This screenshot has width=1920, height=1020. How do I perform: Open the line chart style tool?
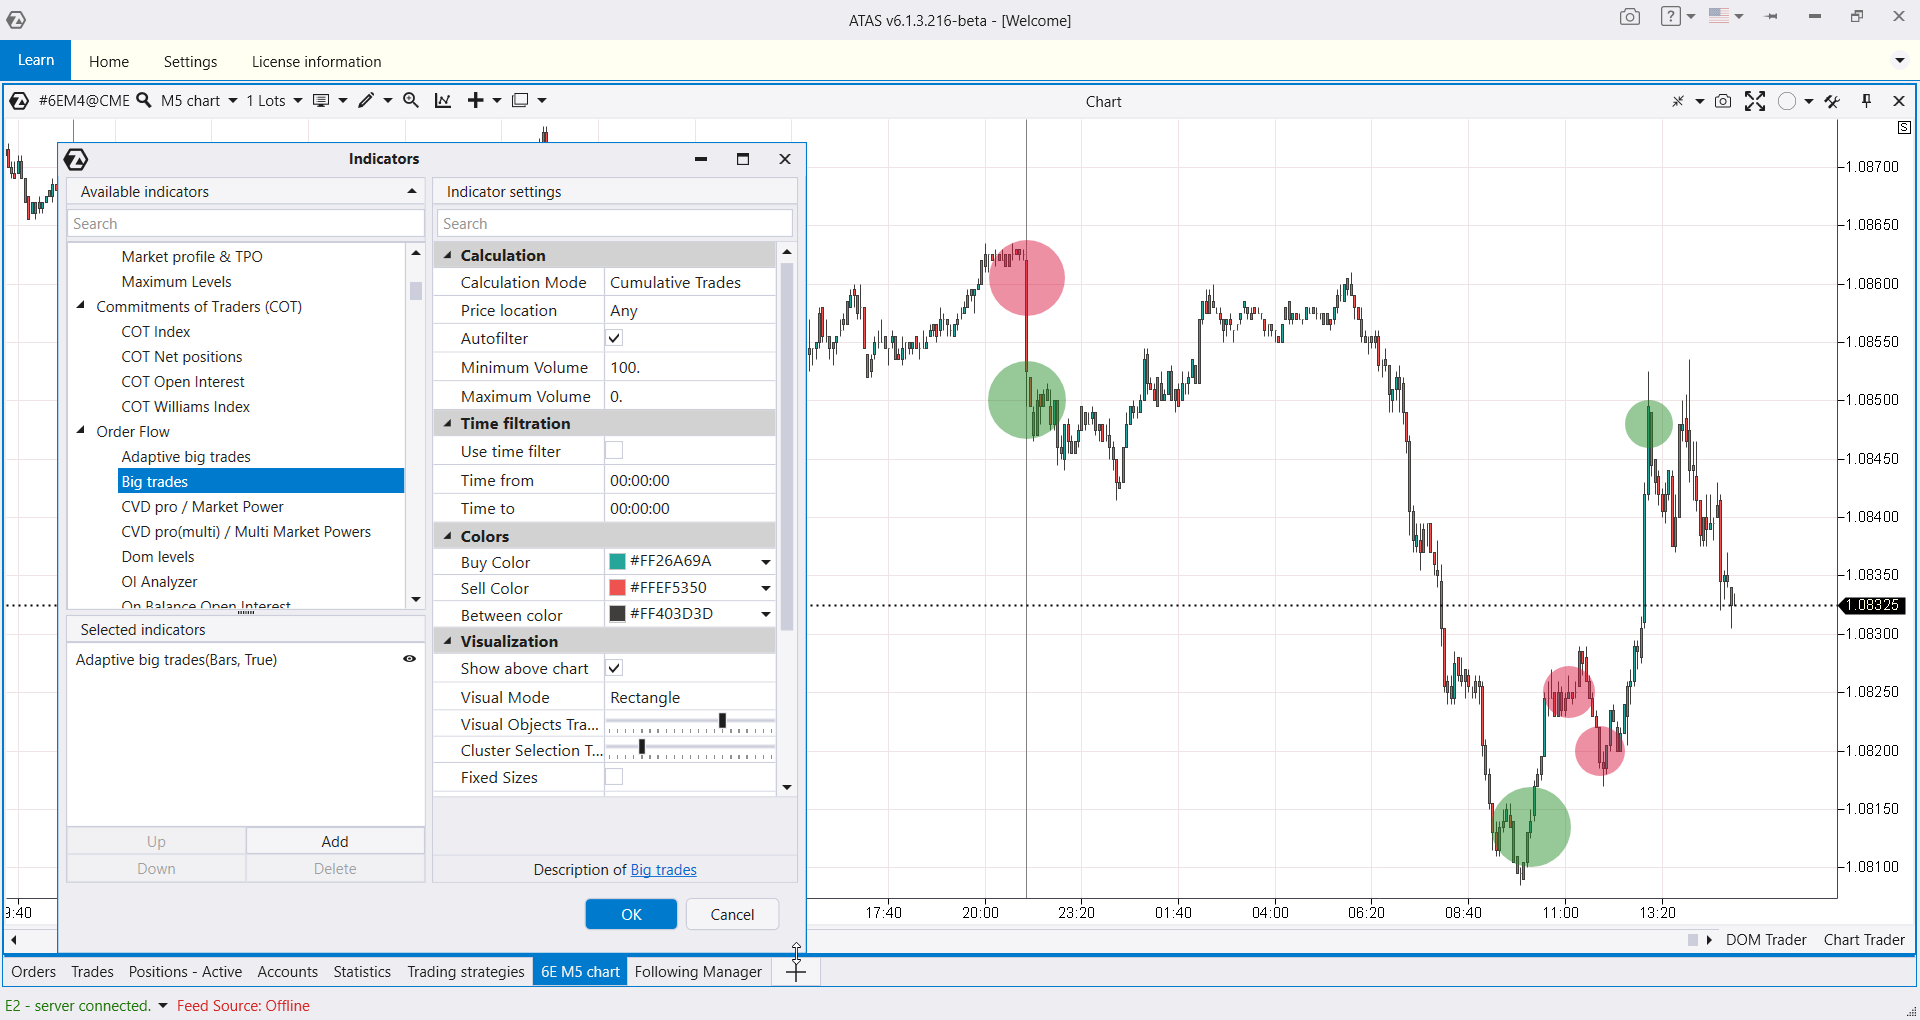[443, 100]
